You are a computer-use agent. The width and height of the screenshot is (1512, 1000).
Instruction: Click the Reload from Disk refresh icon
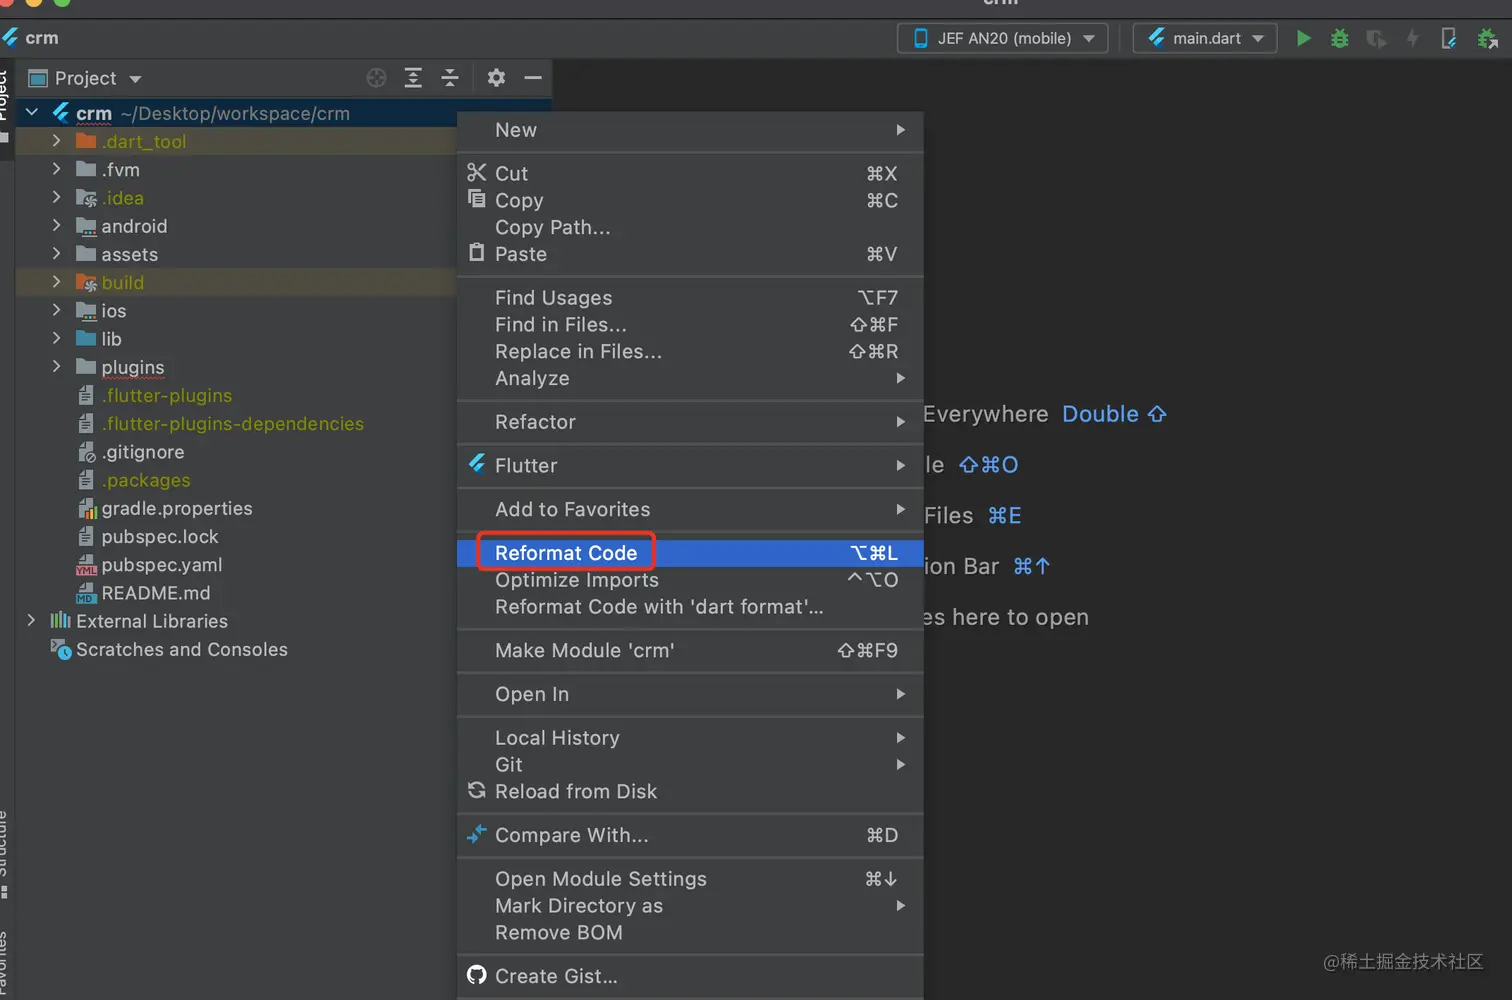tap(477, 791)
